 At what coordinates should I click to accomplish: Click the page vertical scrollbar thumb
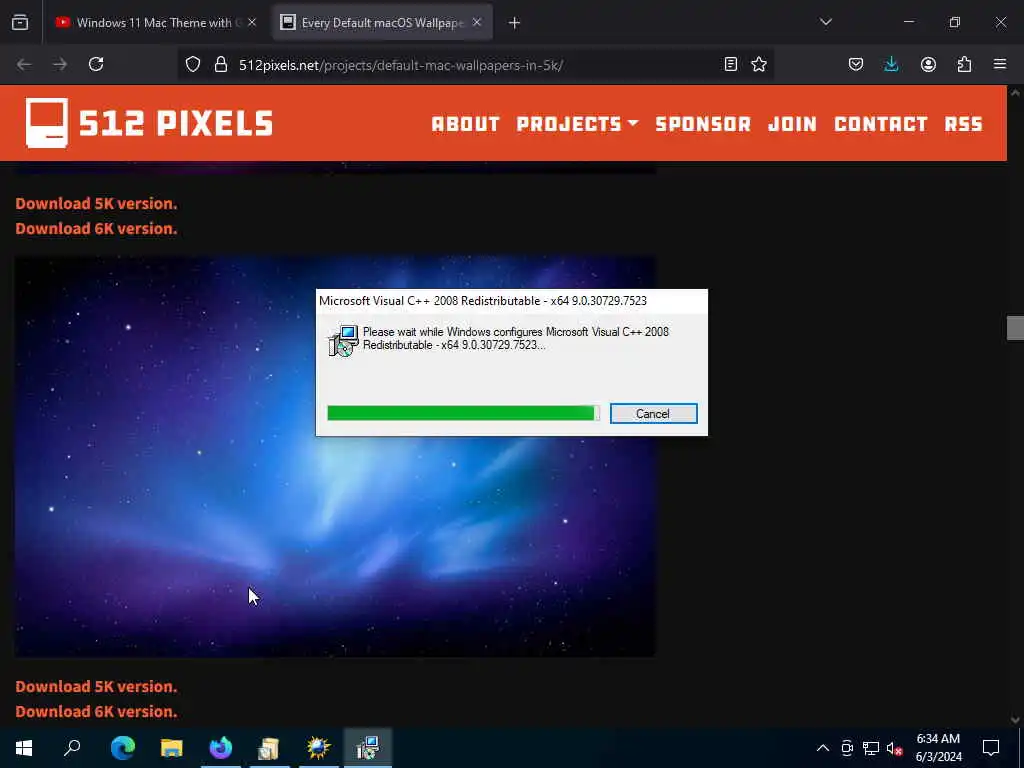1015,328
